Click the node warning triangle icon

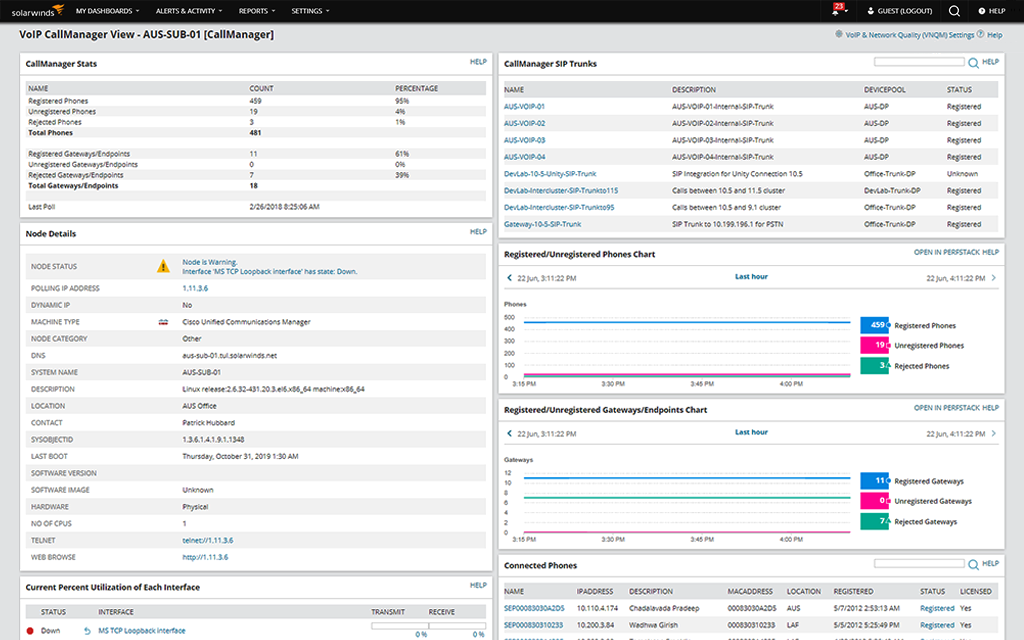click(x=163, y=266)
